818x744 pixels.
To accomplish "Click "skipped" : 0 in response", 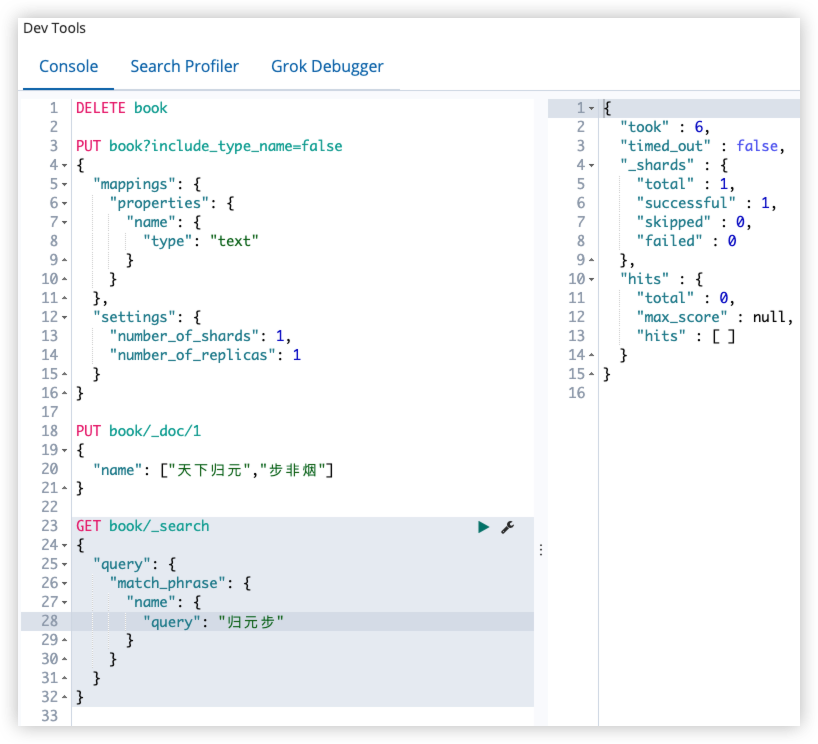I will (694, 222).
